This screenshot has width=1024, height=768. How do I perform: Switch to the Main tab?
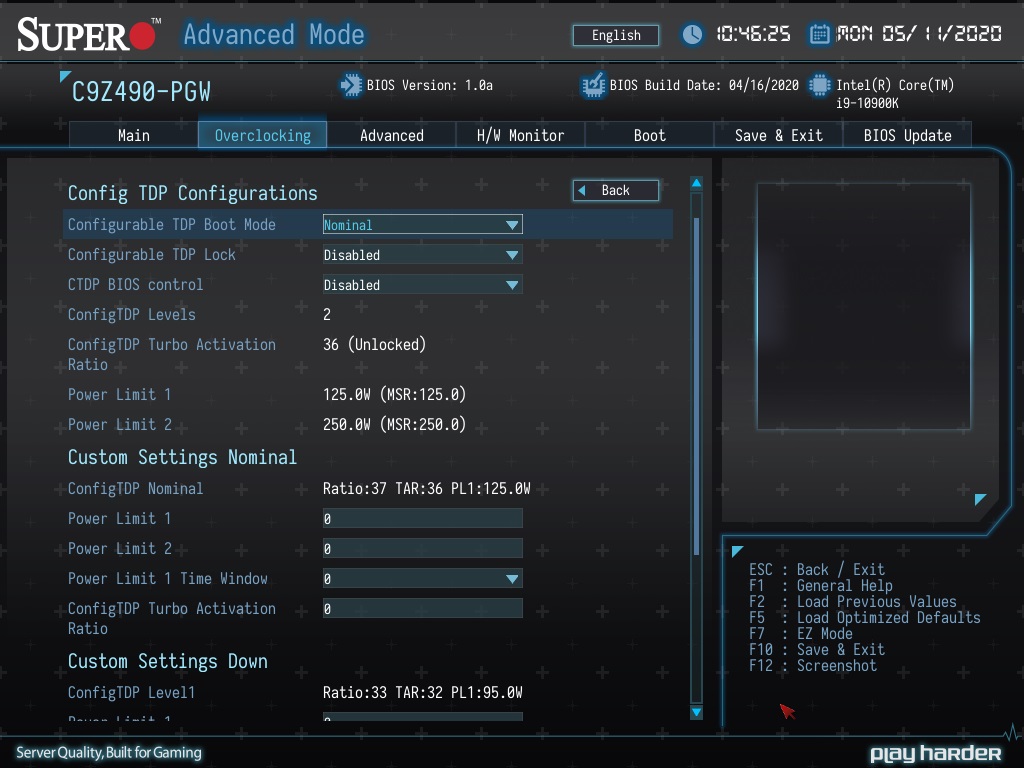[x=133, y=135]
